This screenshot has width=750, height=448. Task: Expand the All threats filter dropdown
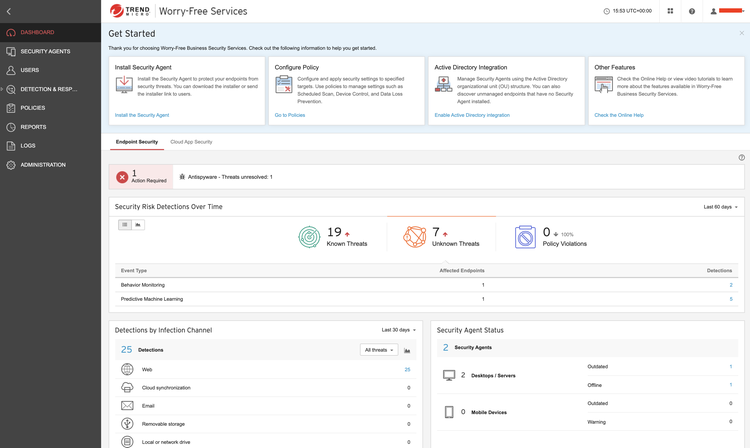tap(379, 350)
